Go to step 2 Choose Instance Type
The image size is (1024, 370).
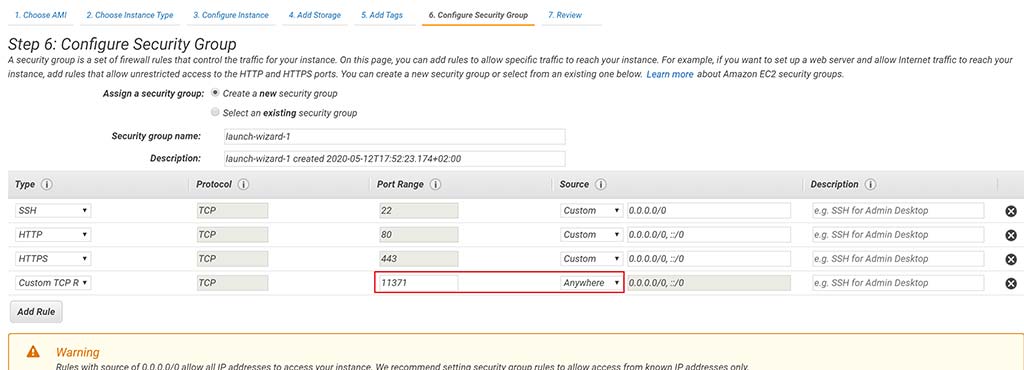pyautogui.click(x=130, y=15)
